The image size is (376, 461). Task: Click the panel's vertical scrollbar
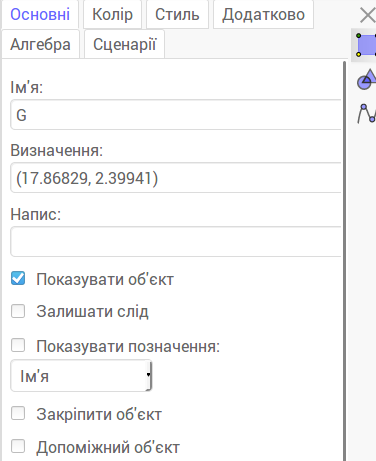pos(345,260)
